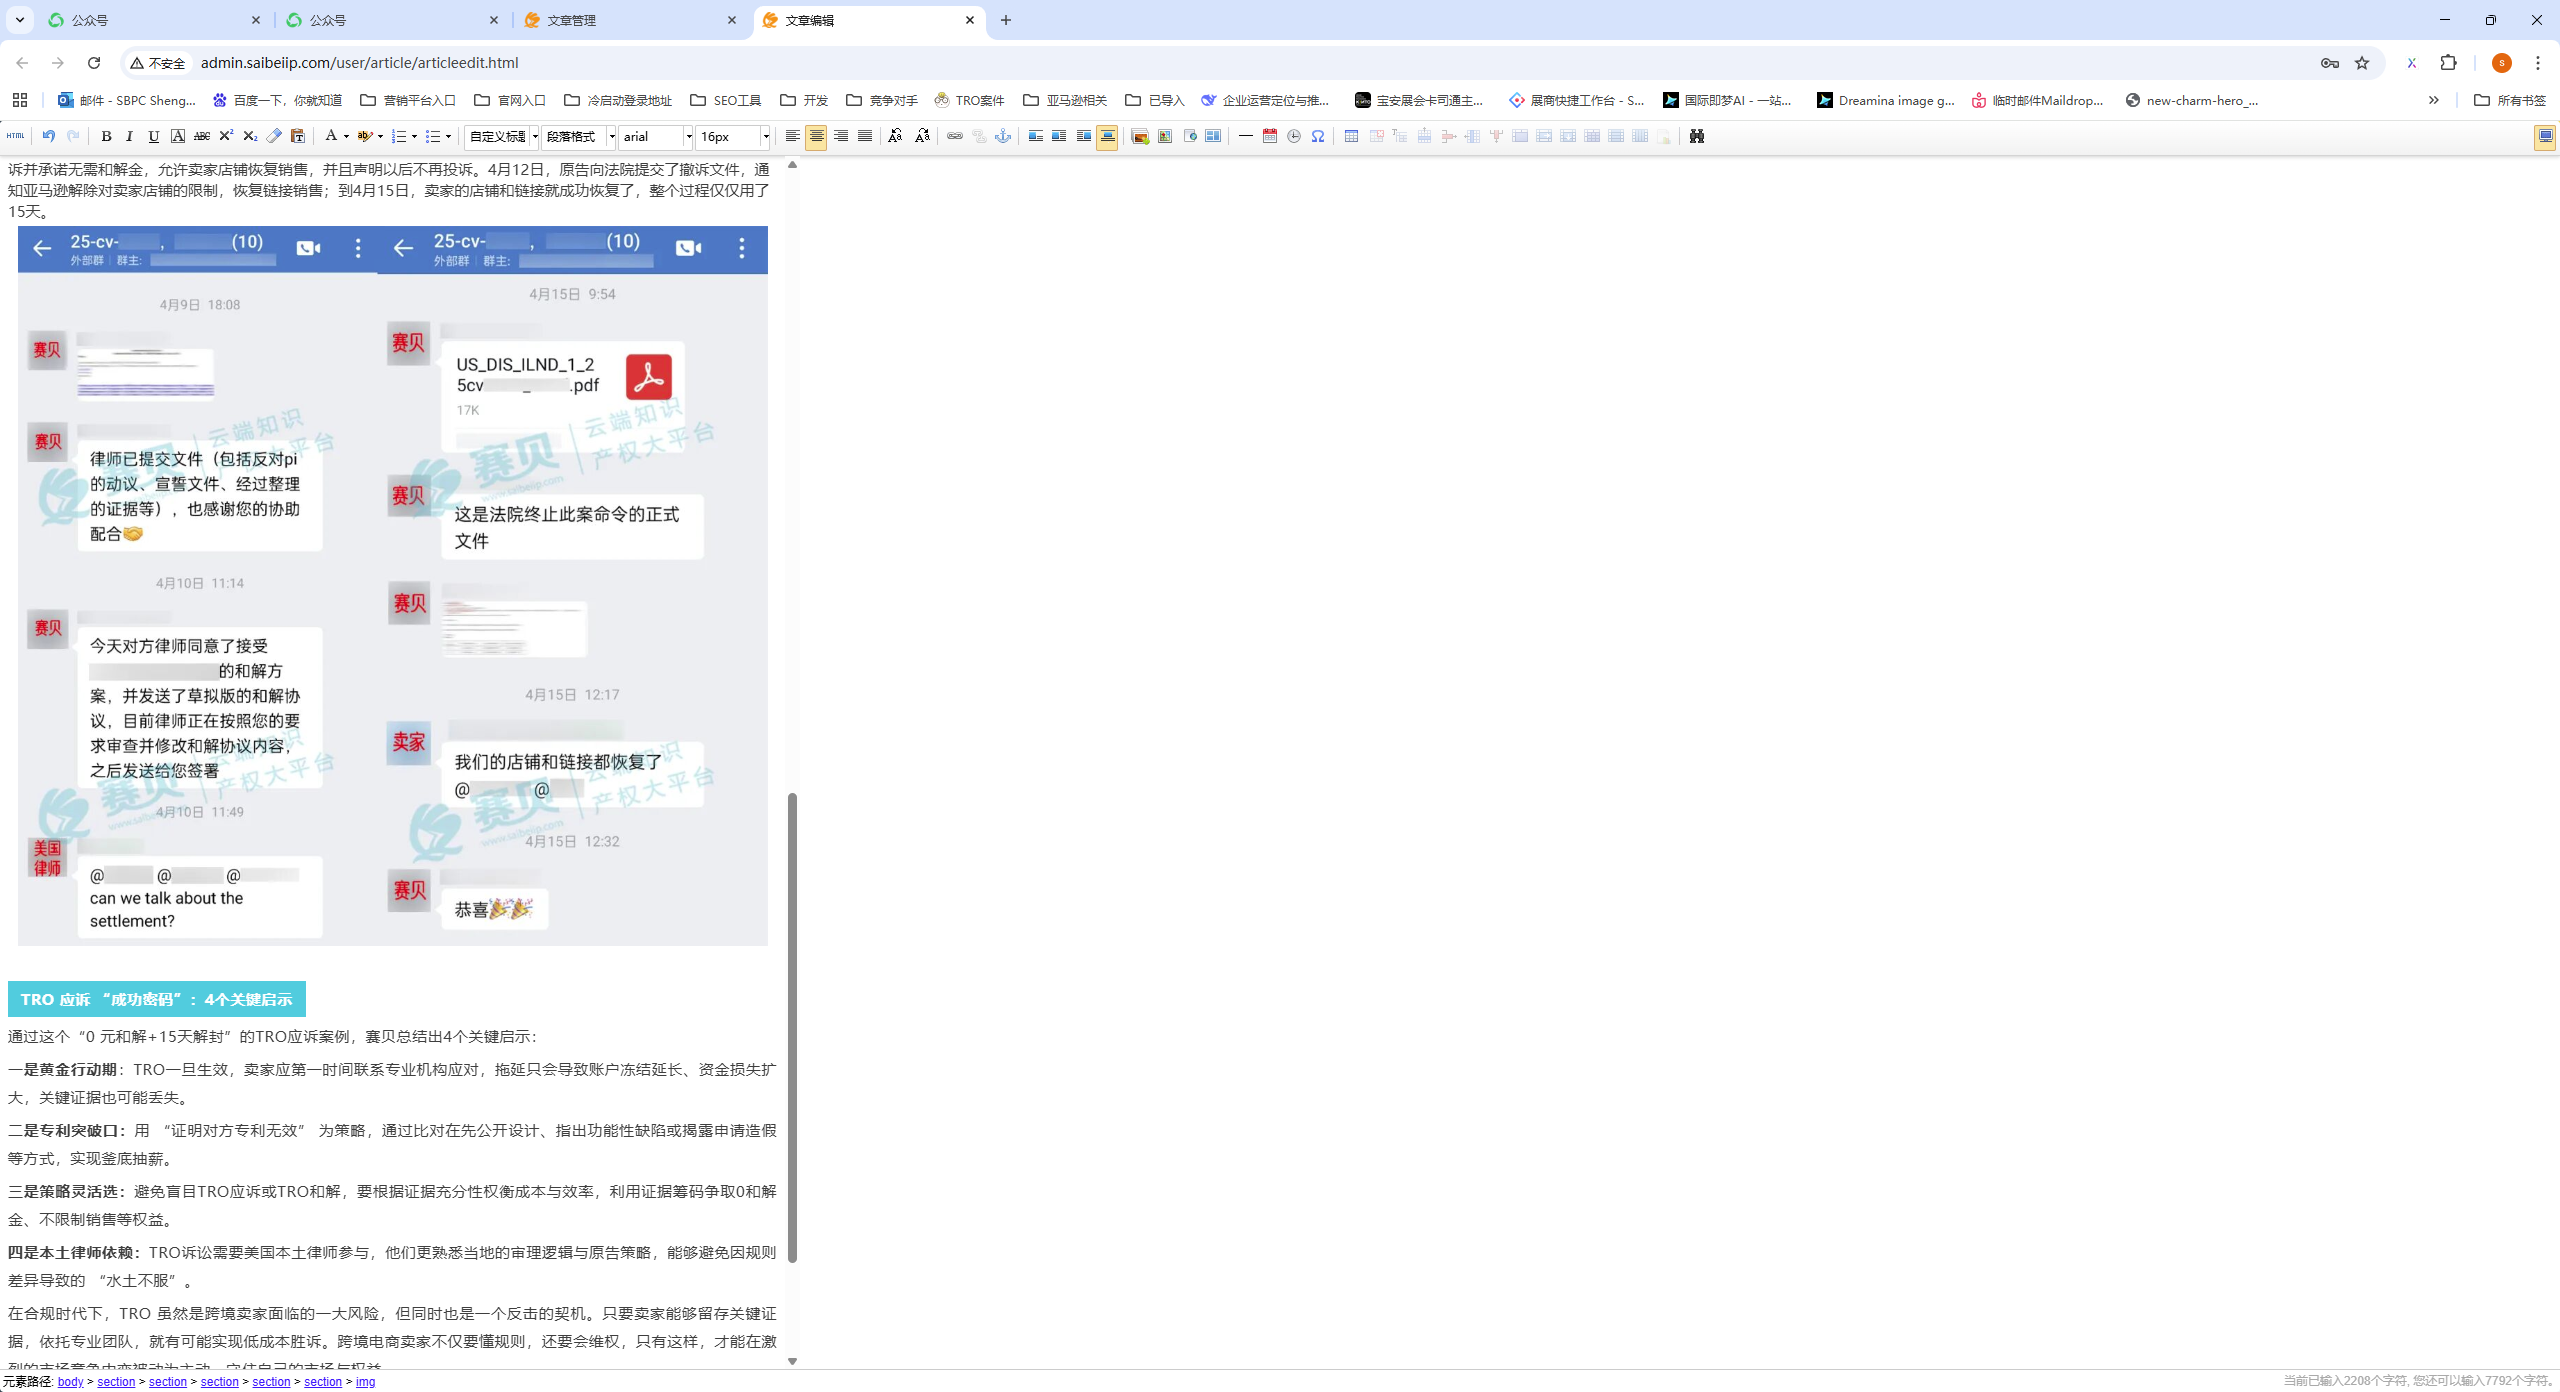Insert horizontal rule line icon
The image size is (2560, 1392).
[1245, 136]
